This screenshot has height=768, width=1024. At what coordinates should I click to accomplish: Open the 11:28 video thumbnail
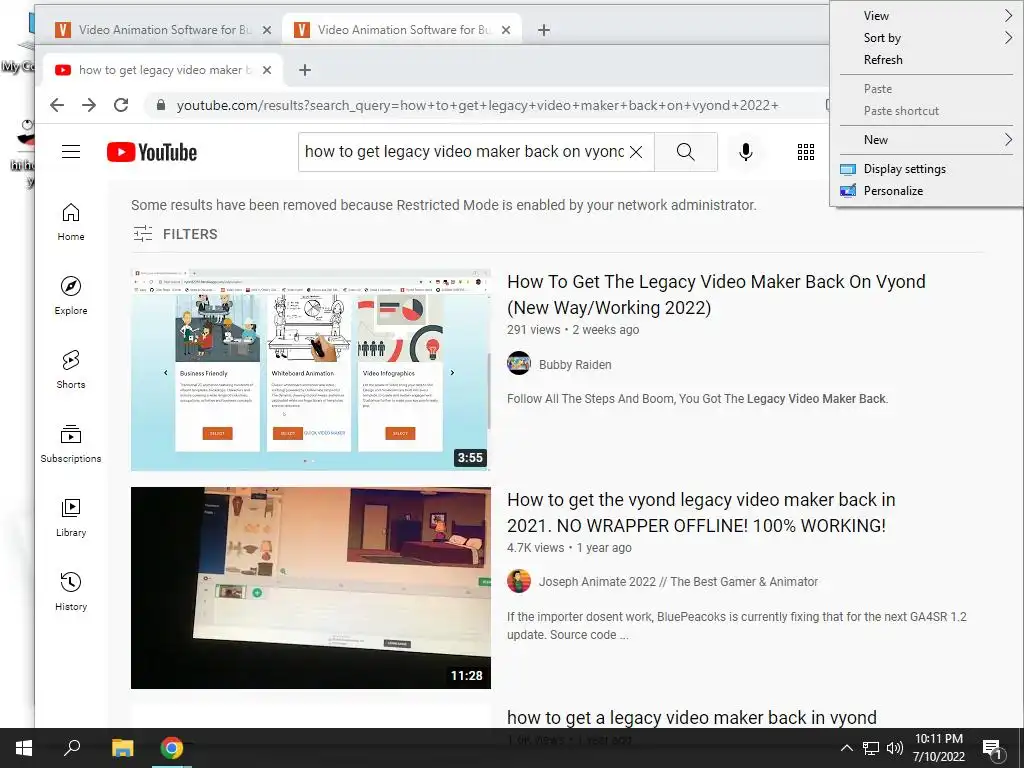pyautogui.click(x=310, y=588)
